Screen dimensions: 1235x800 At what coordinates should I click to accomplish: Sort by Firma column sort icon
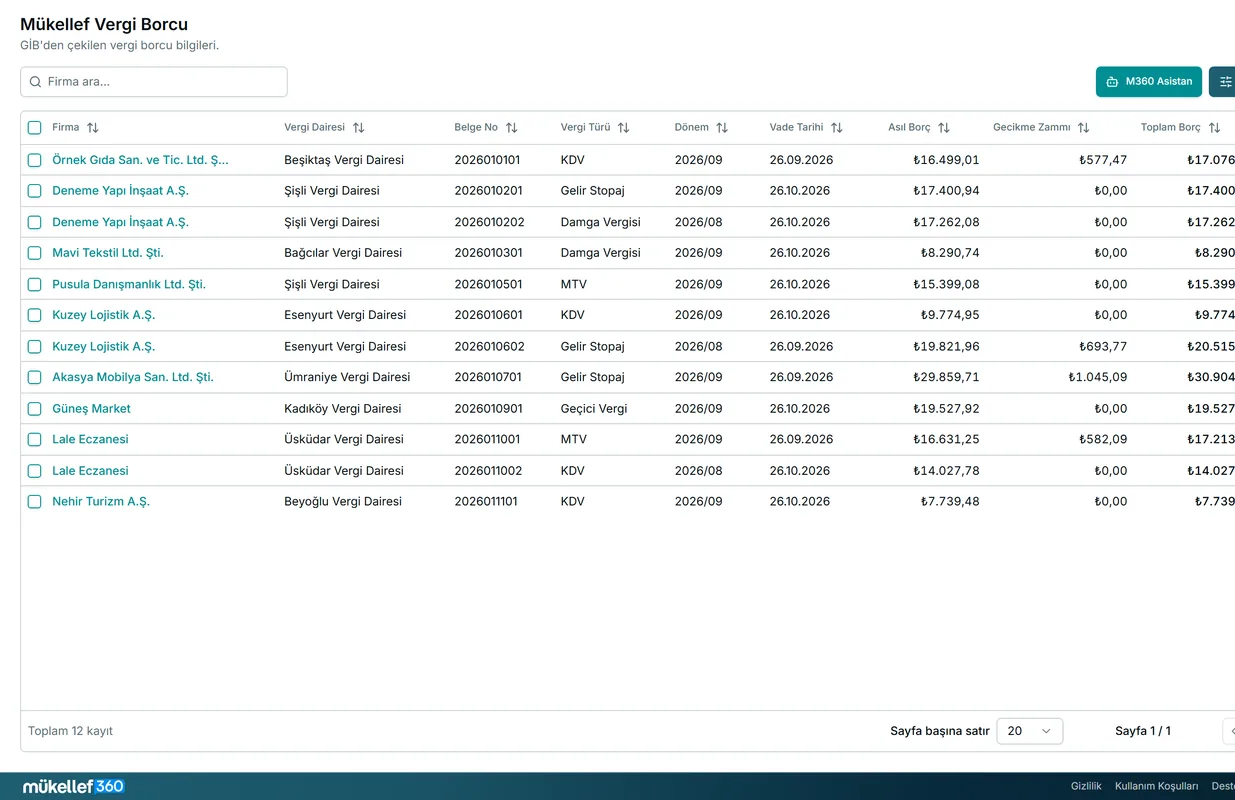(93, 128)
